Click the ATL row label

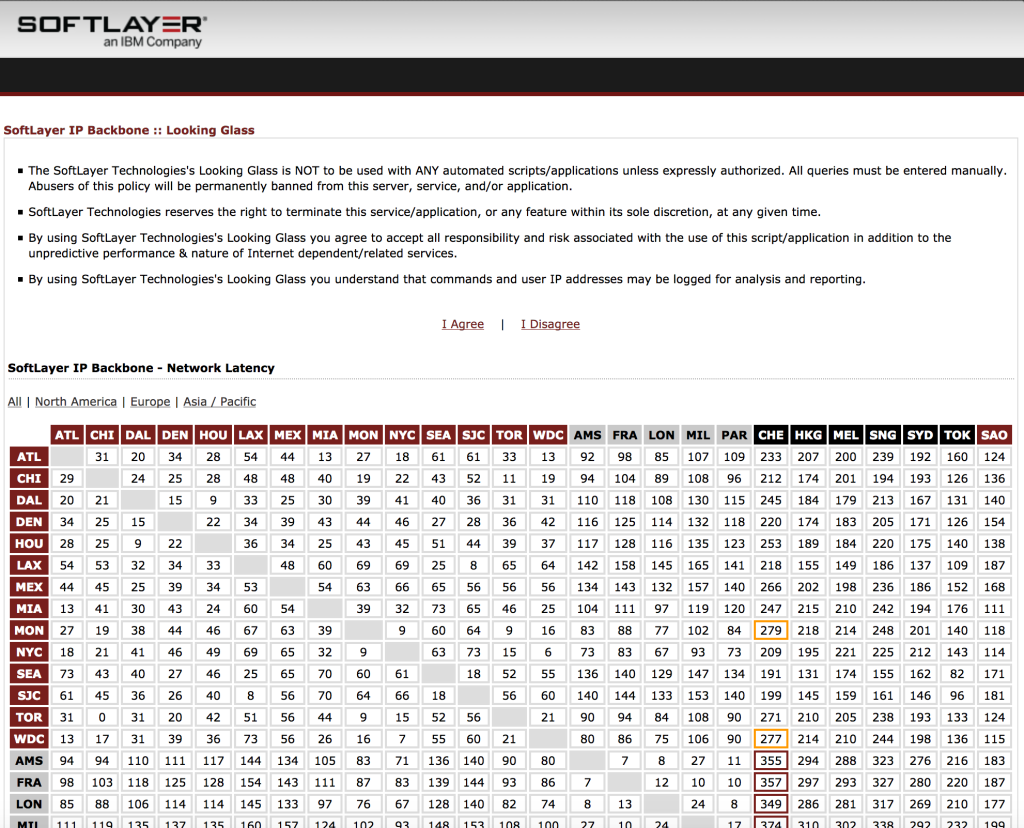pos(29,456)
